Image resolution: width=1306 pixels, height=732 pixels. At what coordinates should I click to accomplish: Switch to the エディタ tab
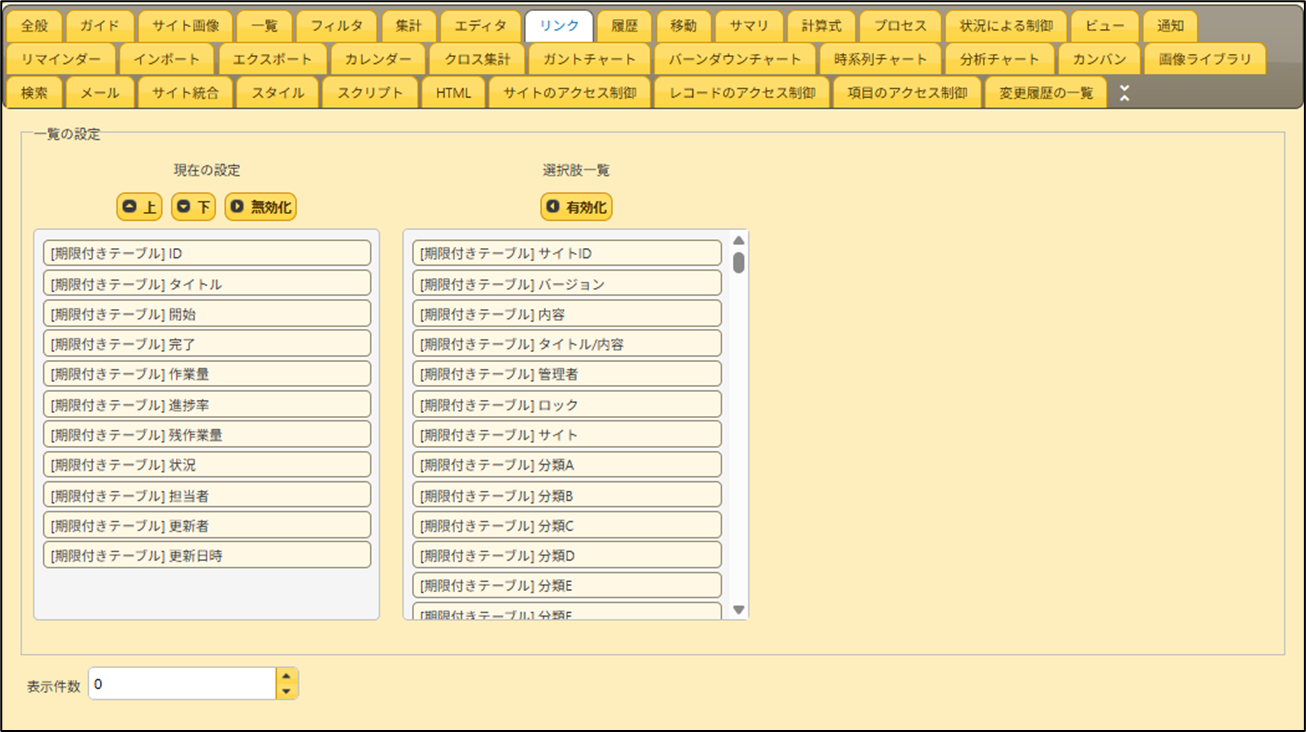(480, 26)
